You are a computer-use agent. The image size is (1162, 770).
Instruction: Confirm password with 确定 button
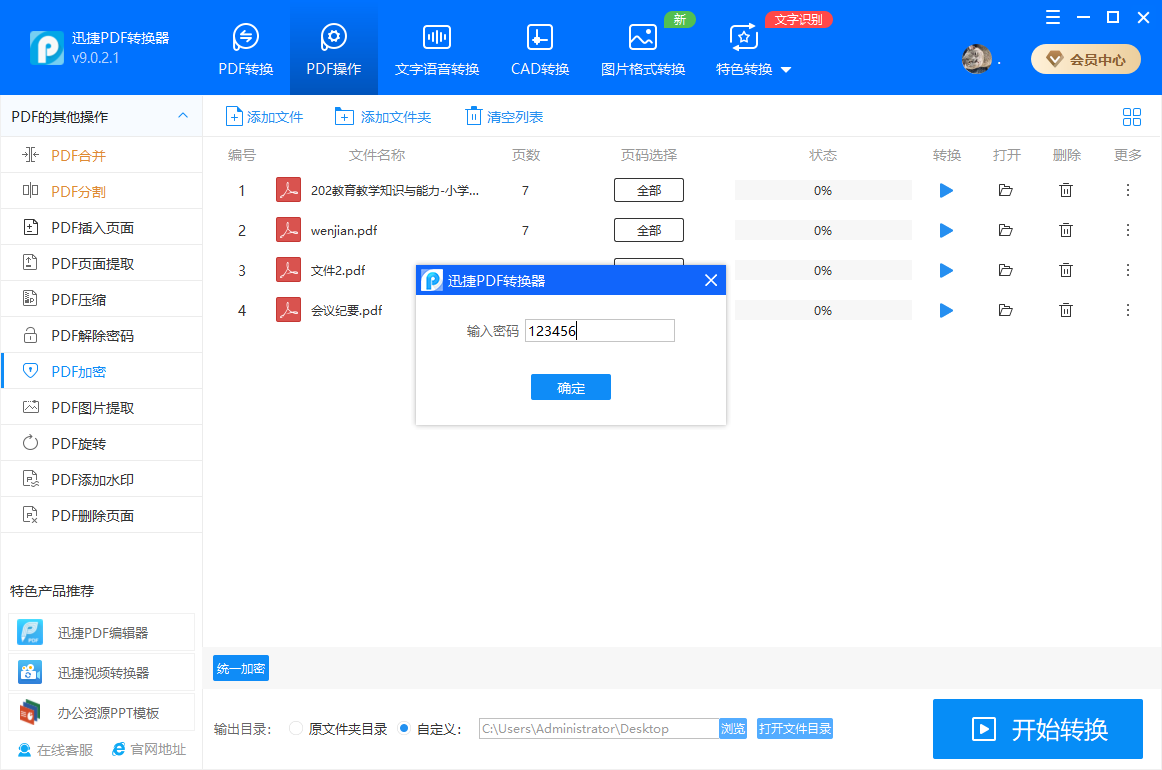[x=571, y=388]
